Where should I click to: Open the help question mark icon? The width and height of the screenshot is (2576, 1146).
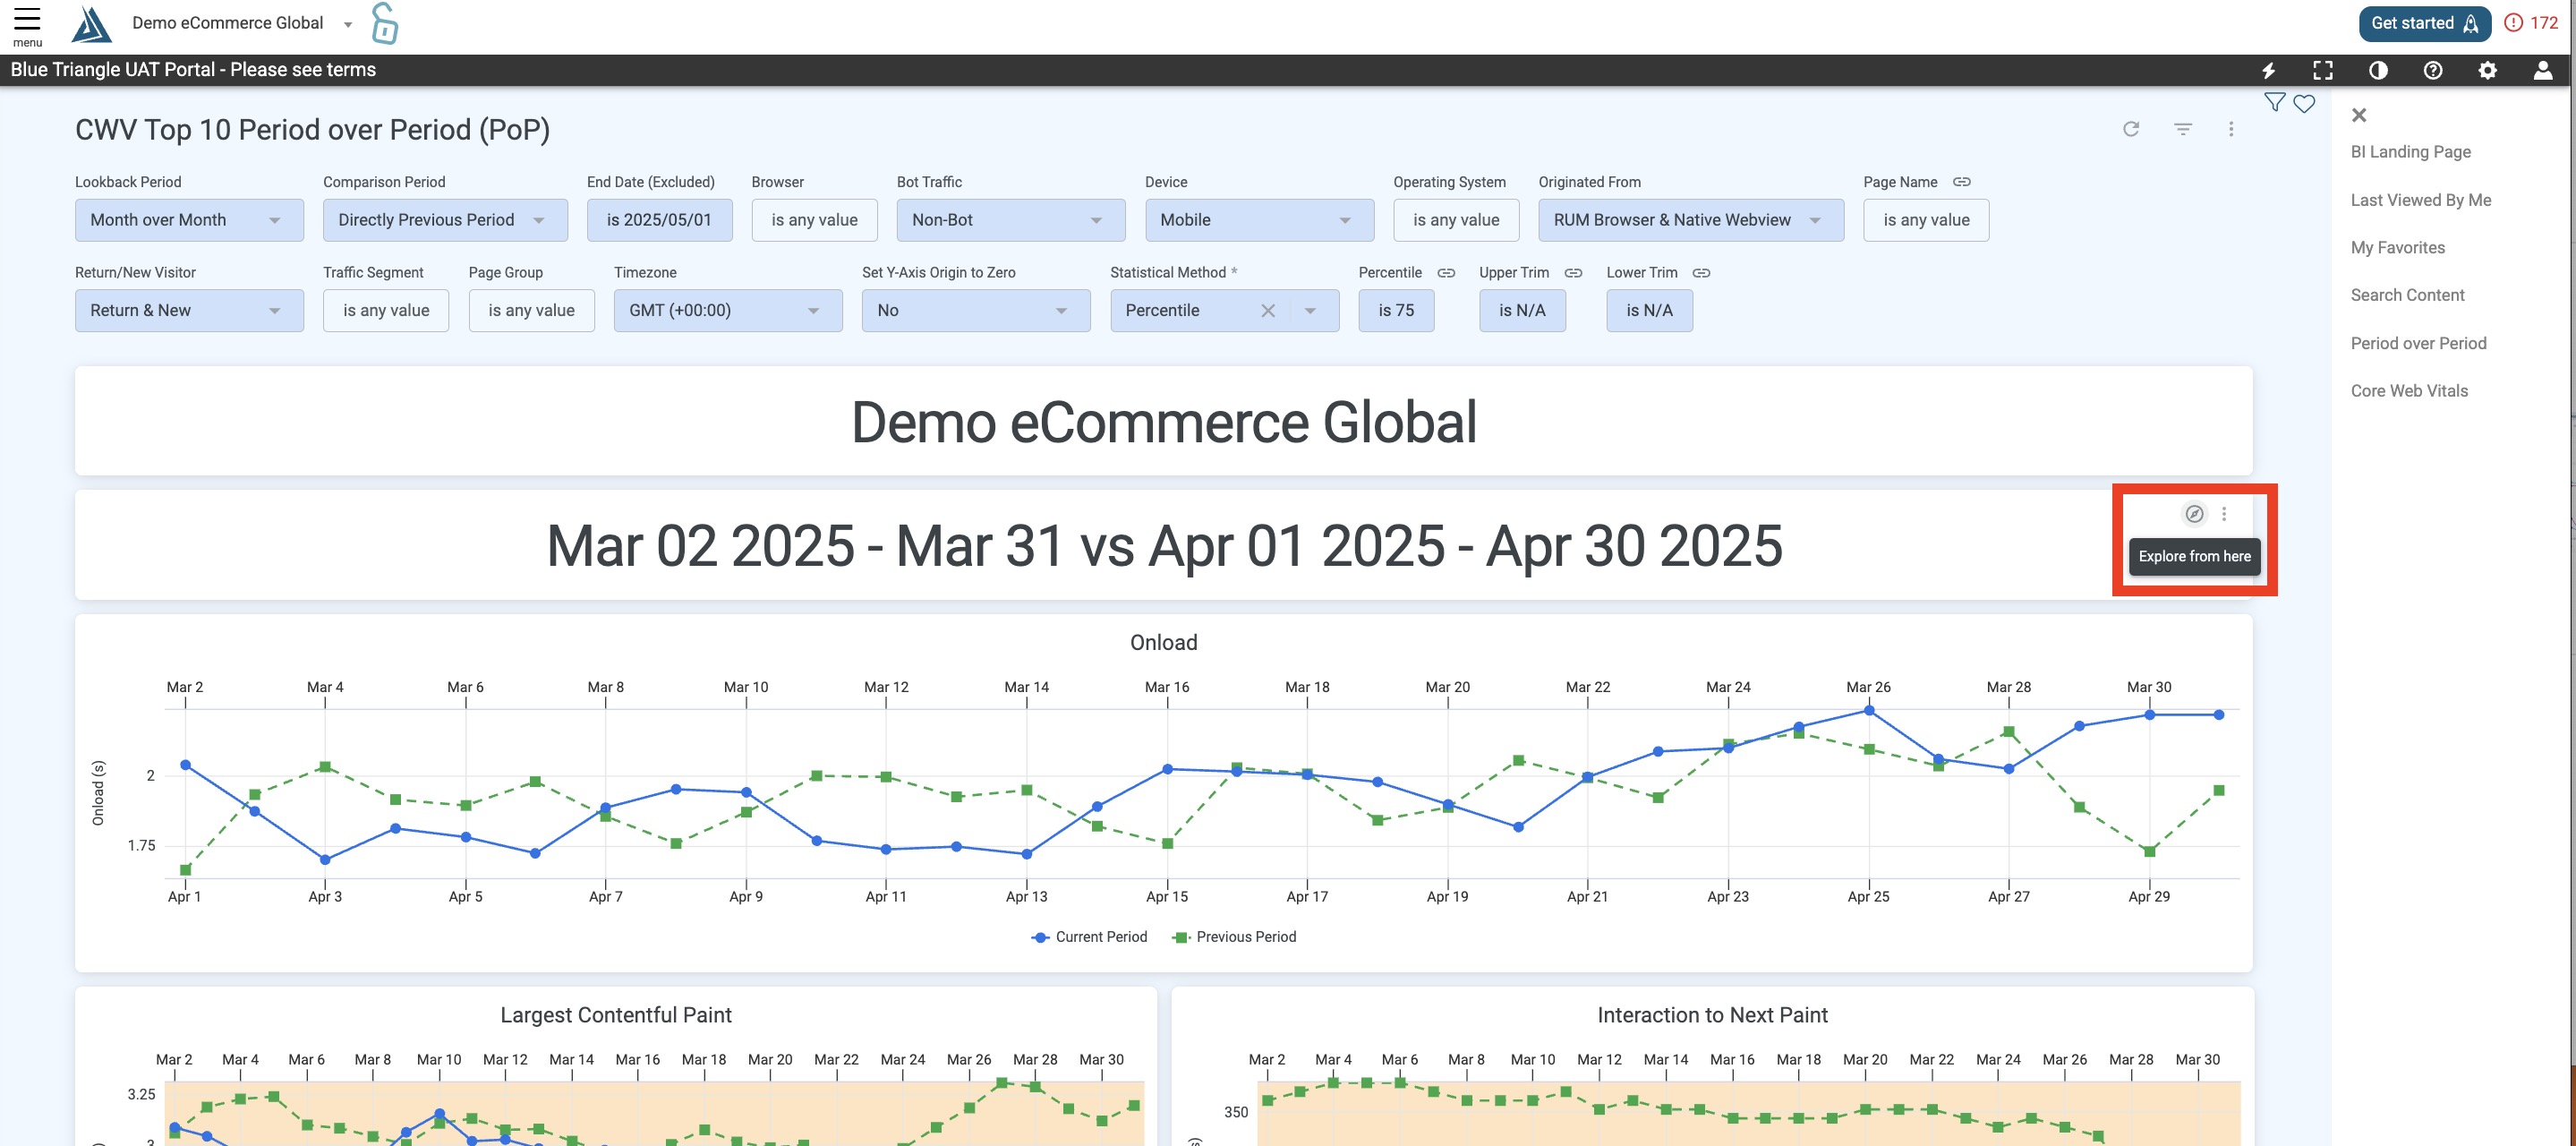click(x=2433, y=70)
